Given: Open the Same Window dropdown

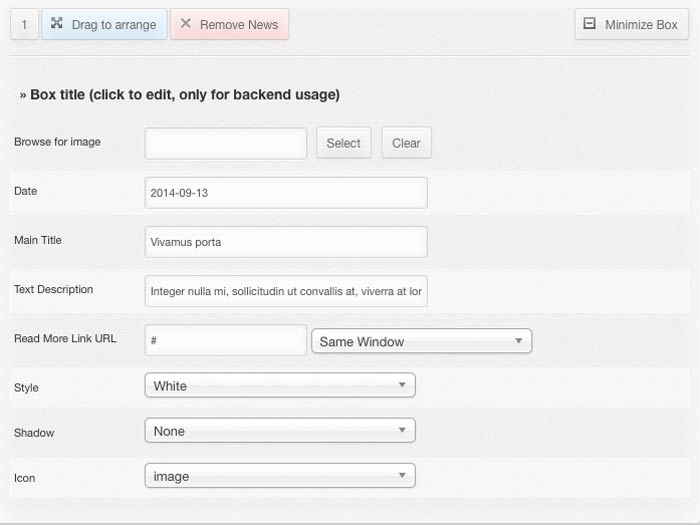Looking at the screenshot, I should click(421, 341).
